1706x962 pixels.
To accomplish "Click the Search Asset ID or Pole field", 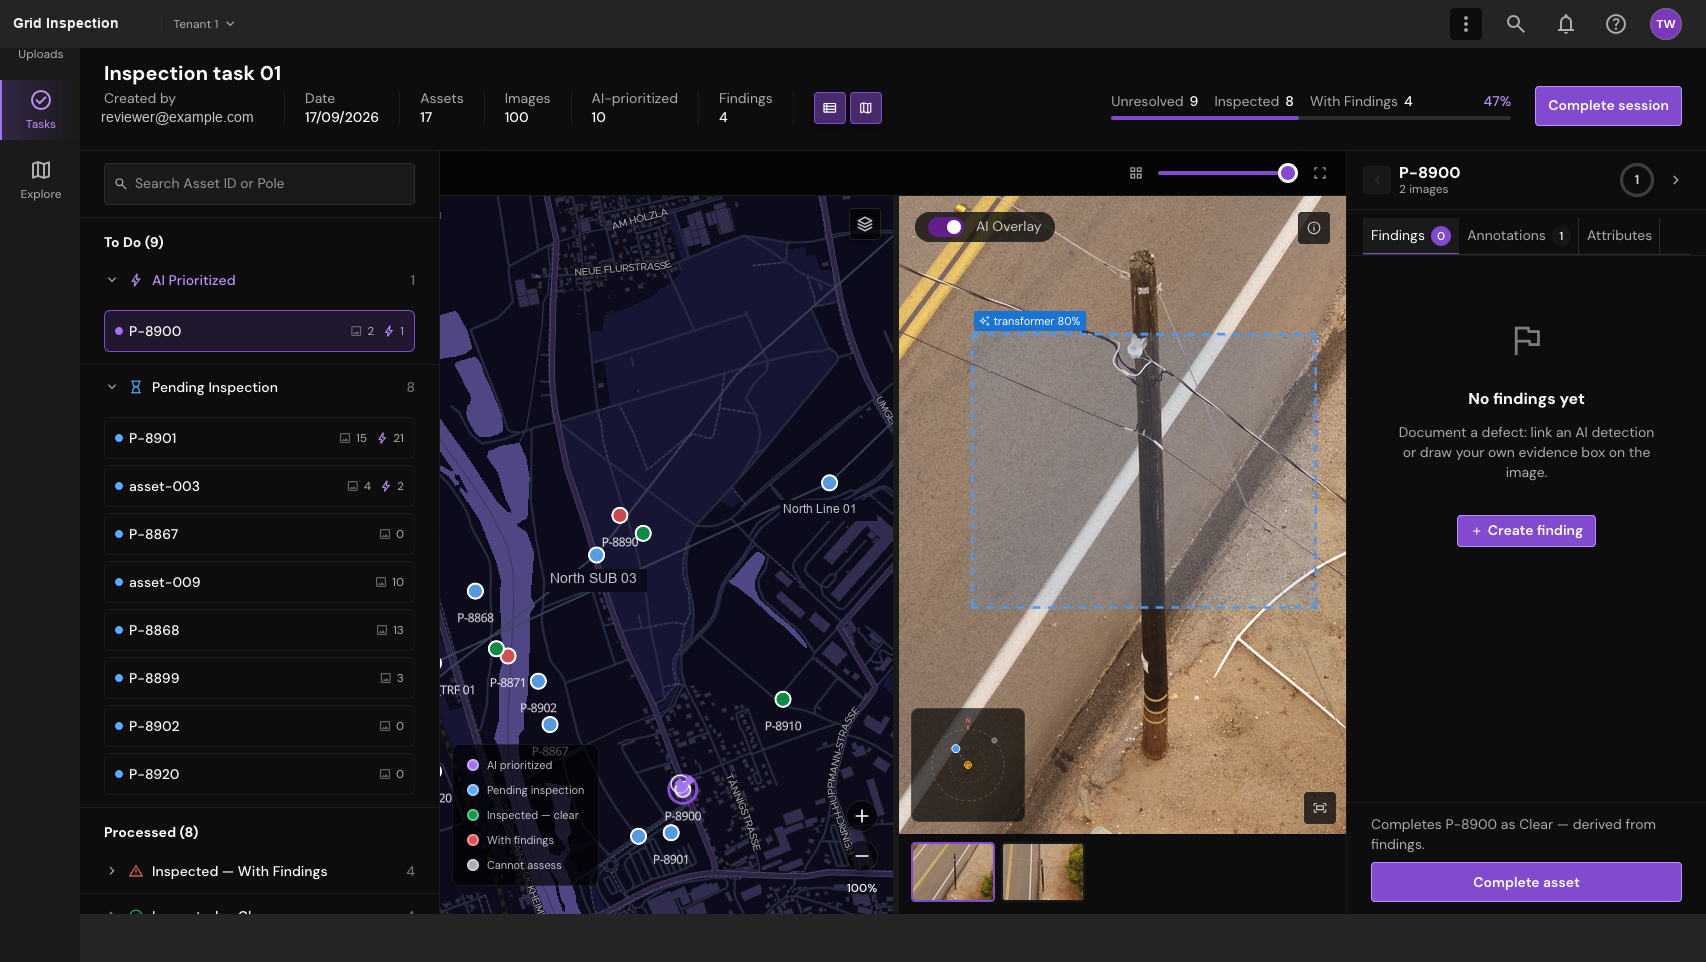I will point(259,184).
